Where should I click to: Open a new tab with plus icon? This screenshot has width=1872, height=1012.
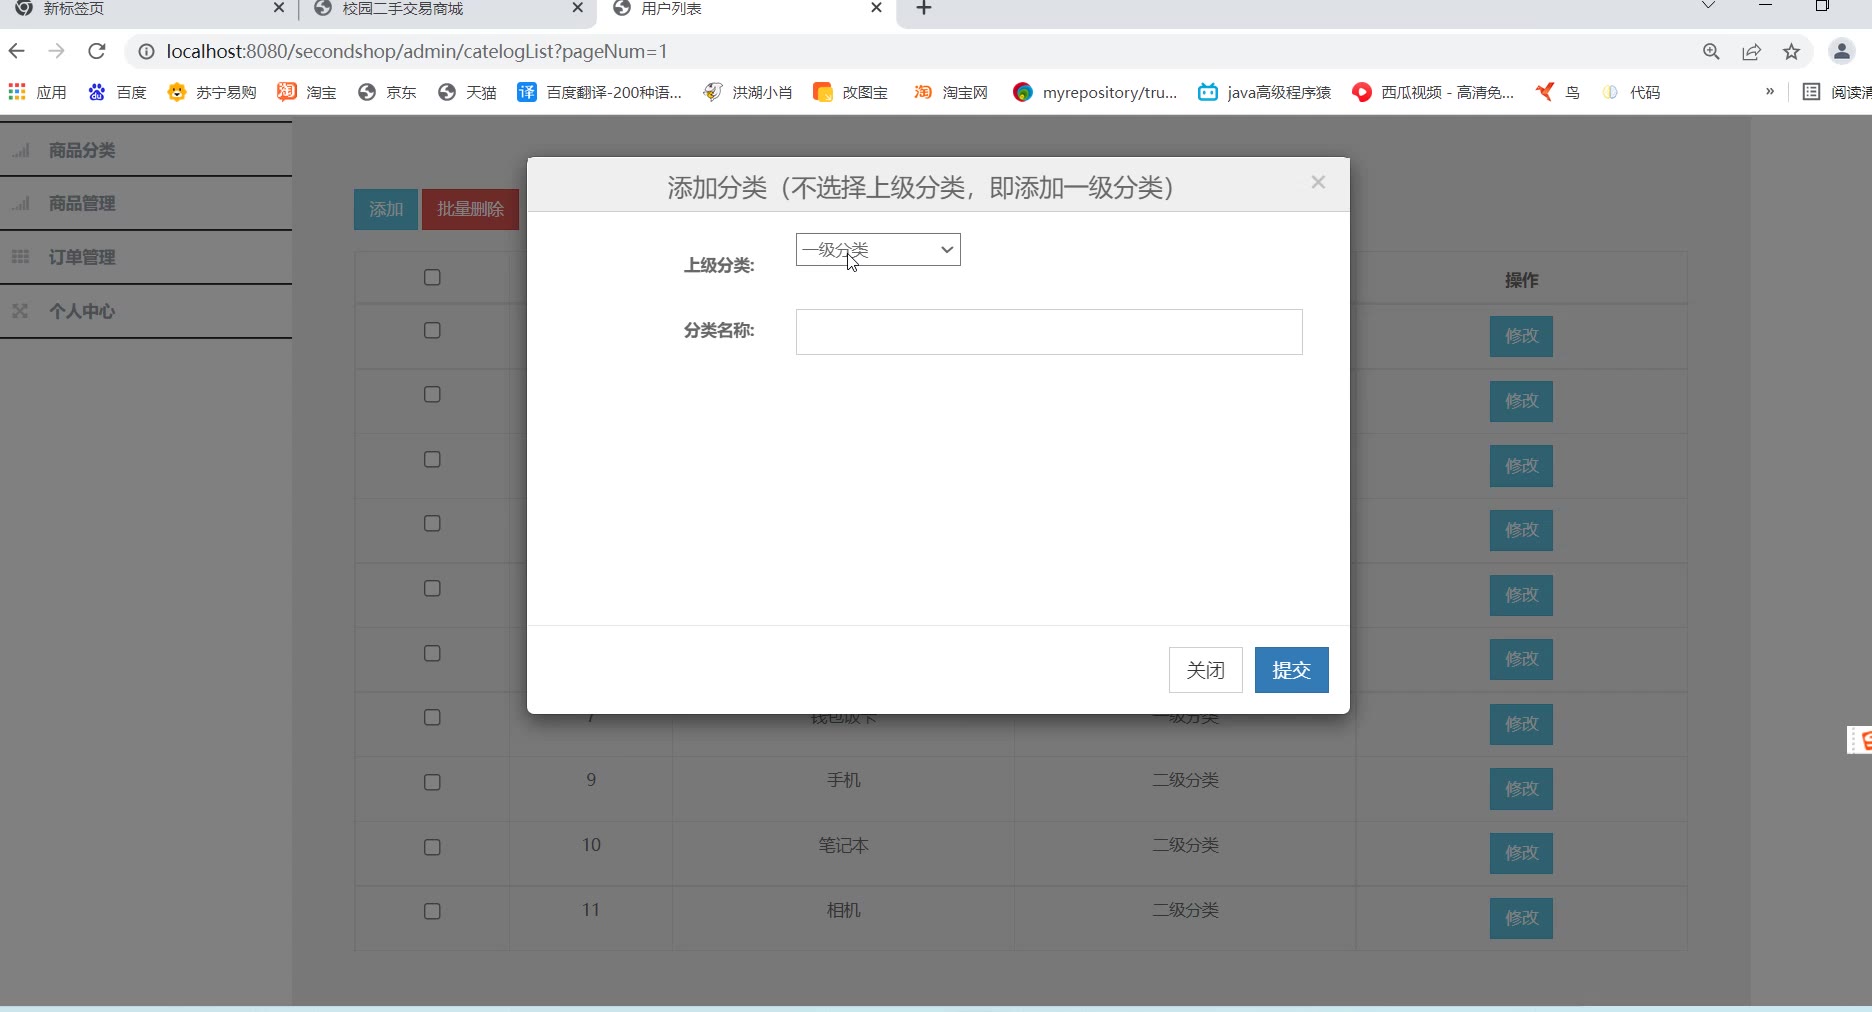[x=924, y=9]
